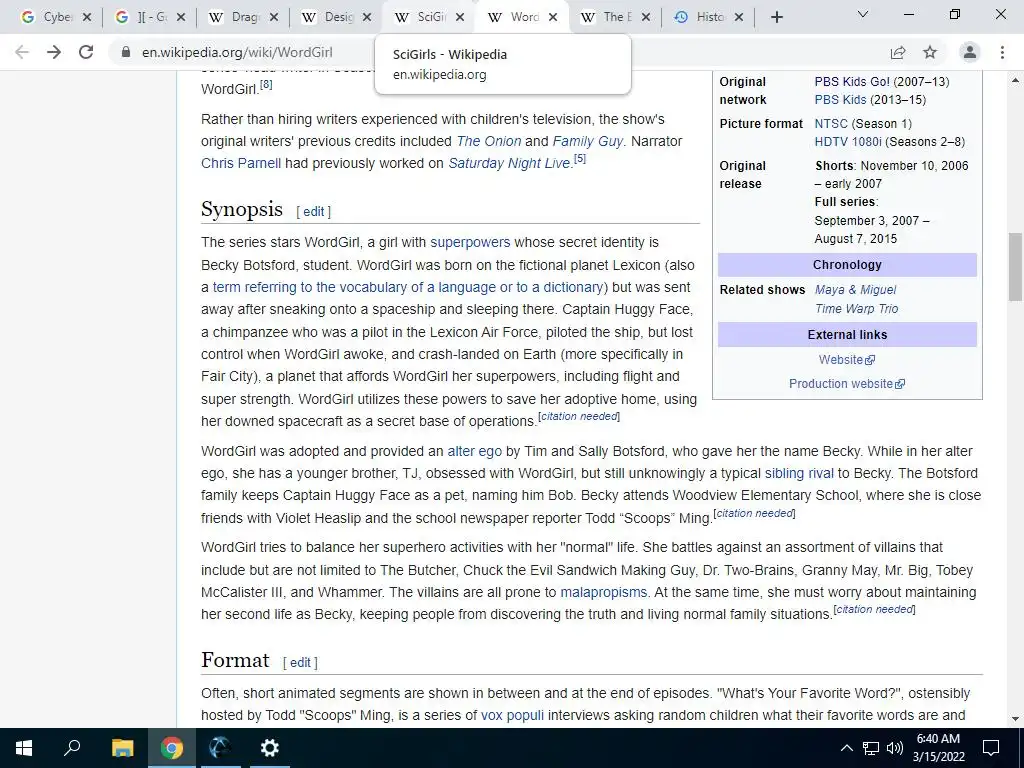Follow the lexicon term definition link
1024x768 pixels.
click(408, 287)
